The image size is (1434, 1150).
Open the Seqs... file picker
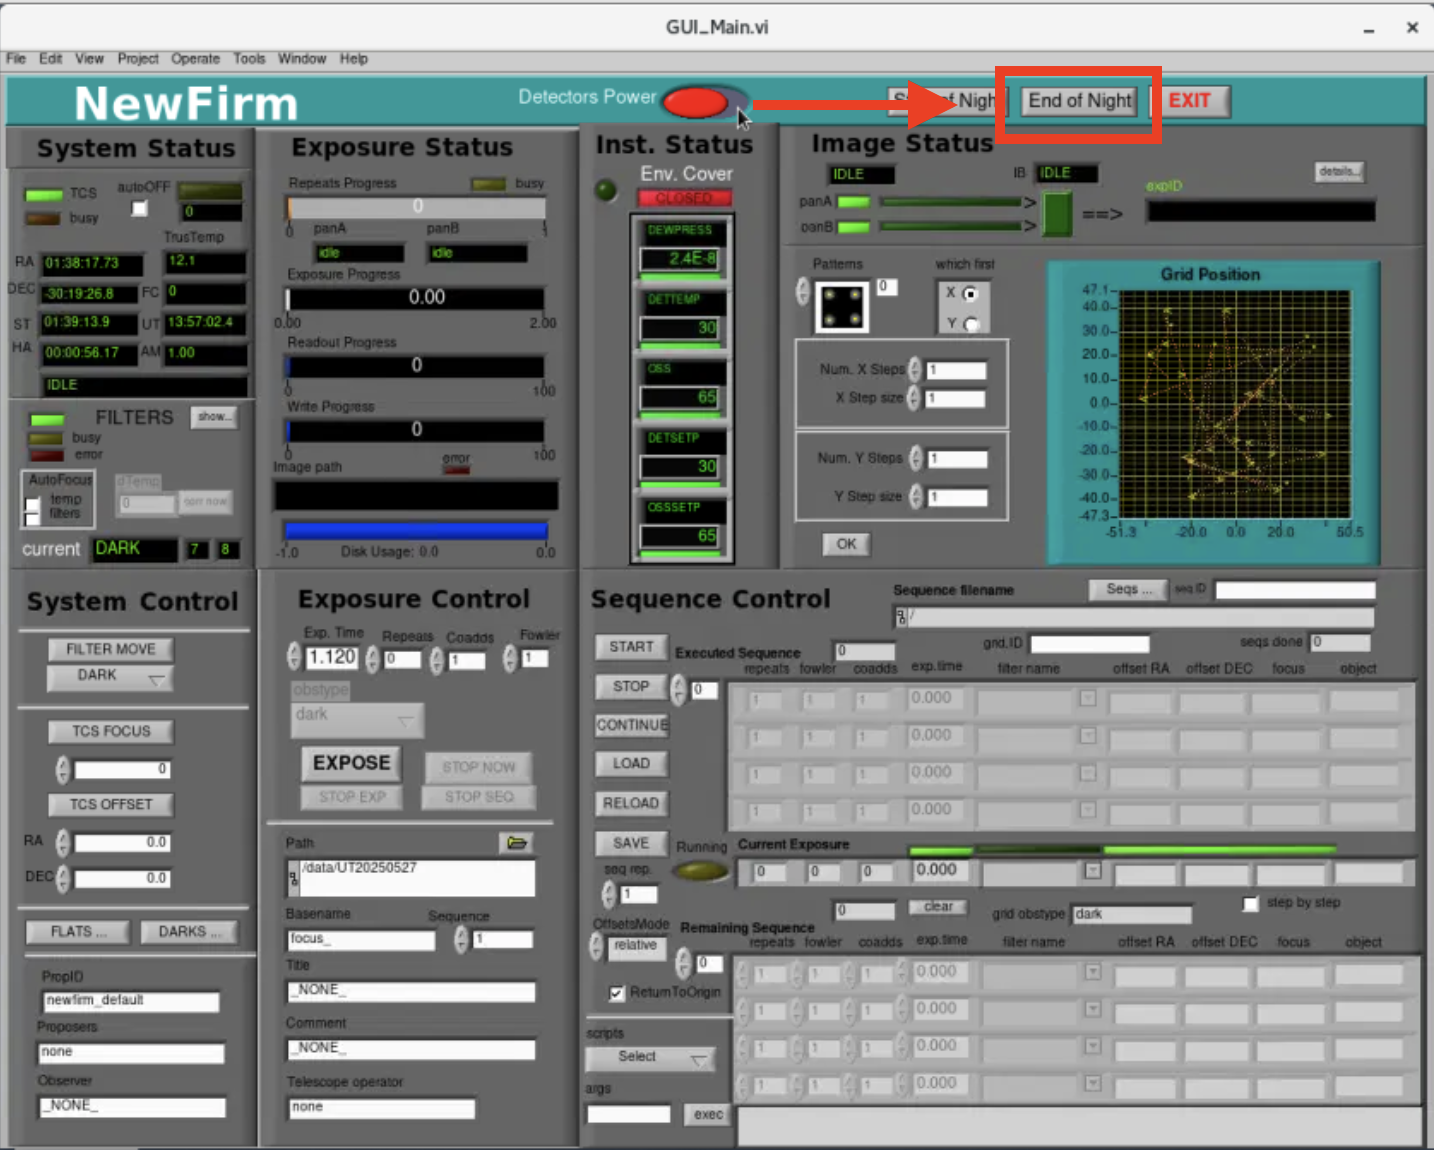1129,589
